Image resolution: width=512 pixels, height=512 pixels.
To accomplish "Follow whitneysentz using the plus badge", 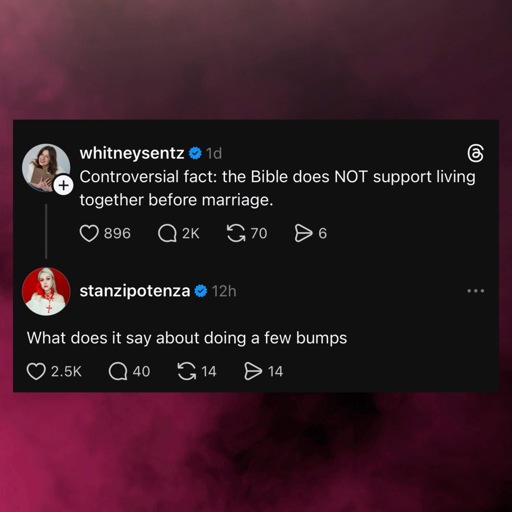I will click(x=63, y=185).
